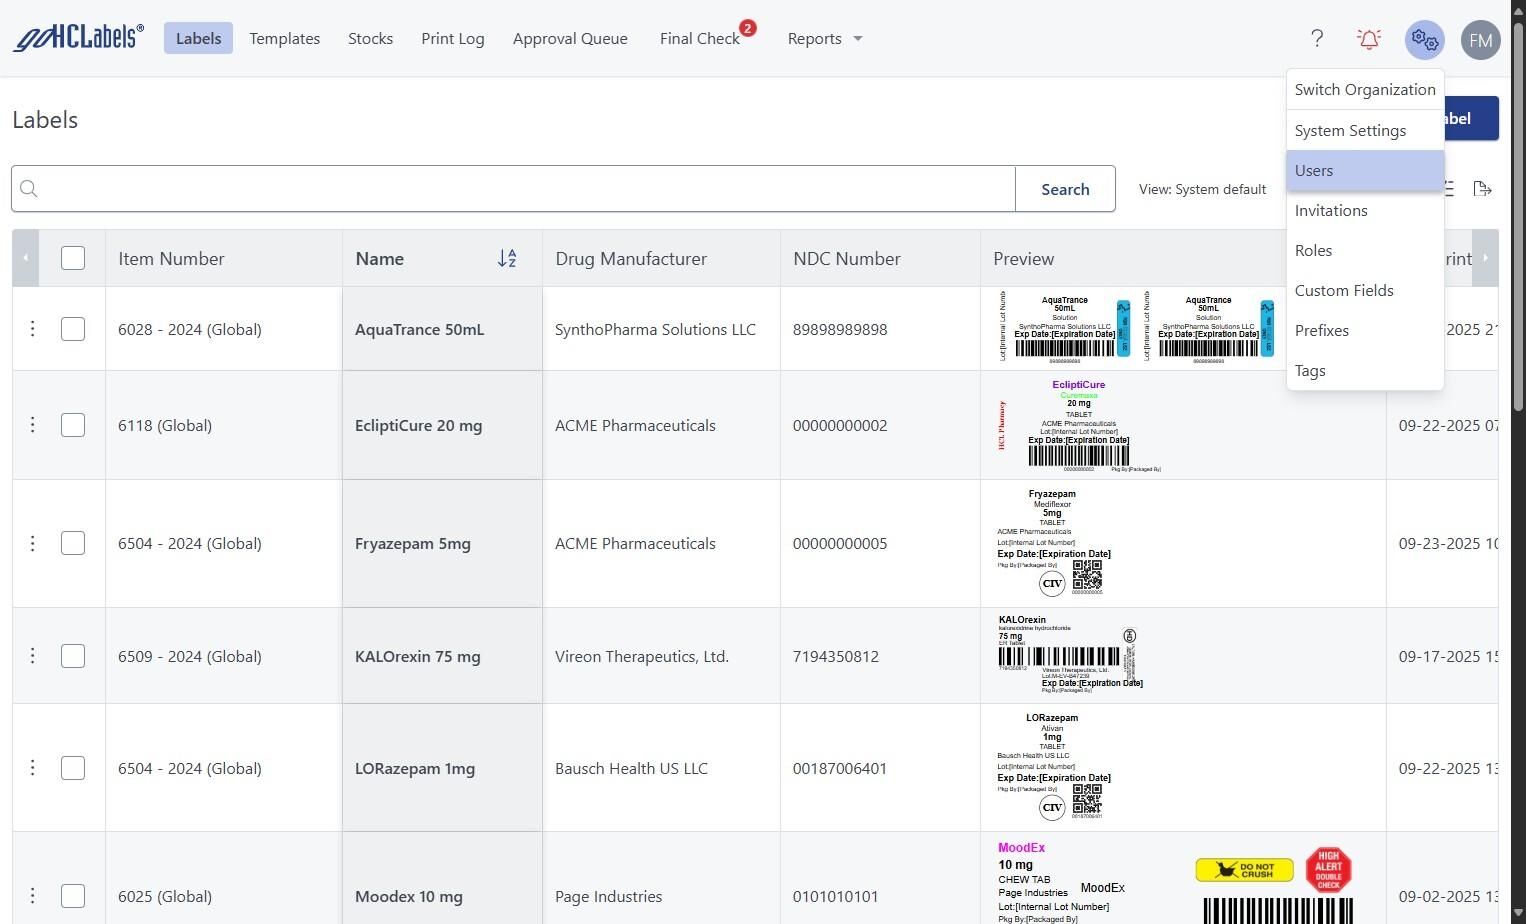Open the help question mark icon
The image size is (1526, 924).
click(x=1317, y=39)
